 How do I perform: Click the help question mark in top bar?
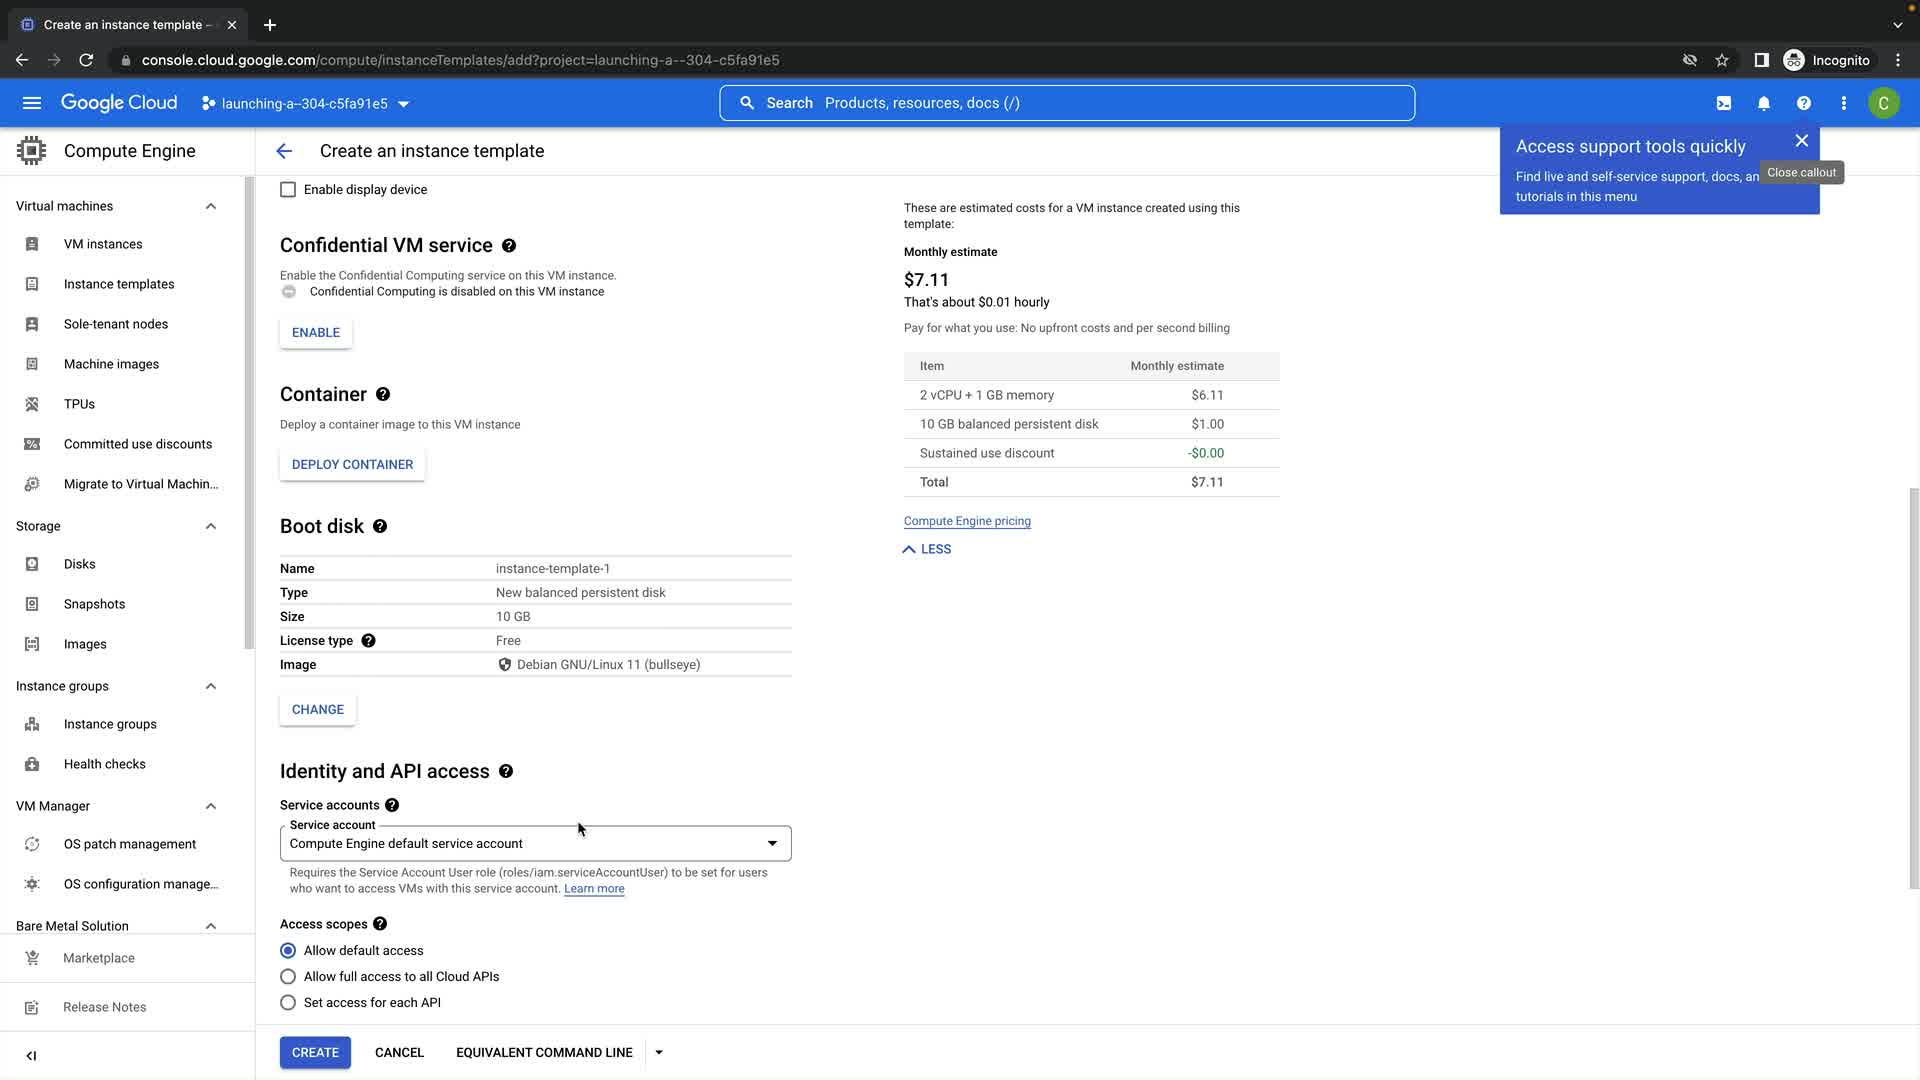coord(1804,103)
